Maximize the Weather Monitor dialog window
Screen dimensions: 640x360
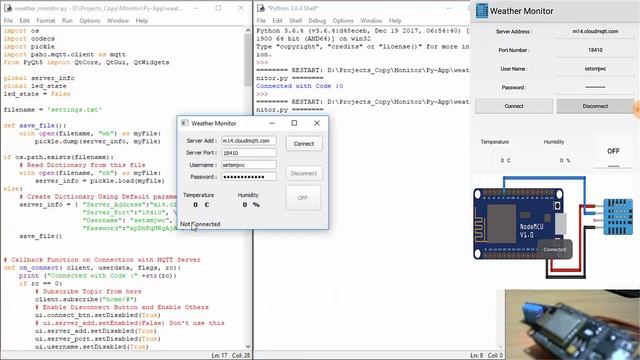(x=294, y=123)
